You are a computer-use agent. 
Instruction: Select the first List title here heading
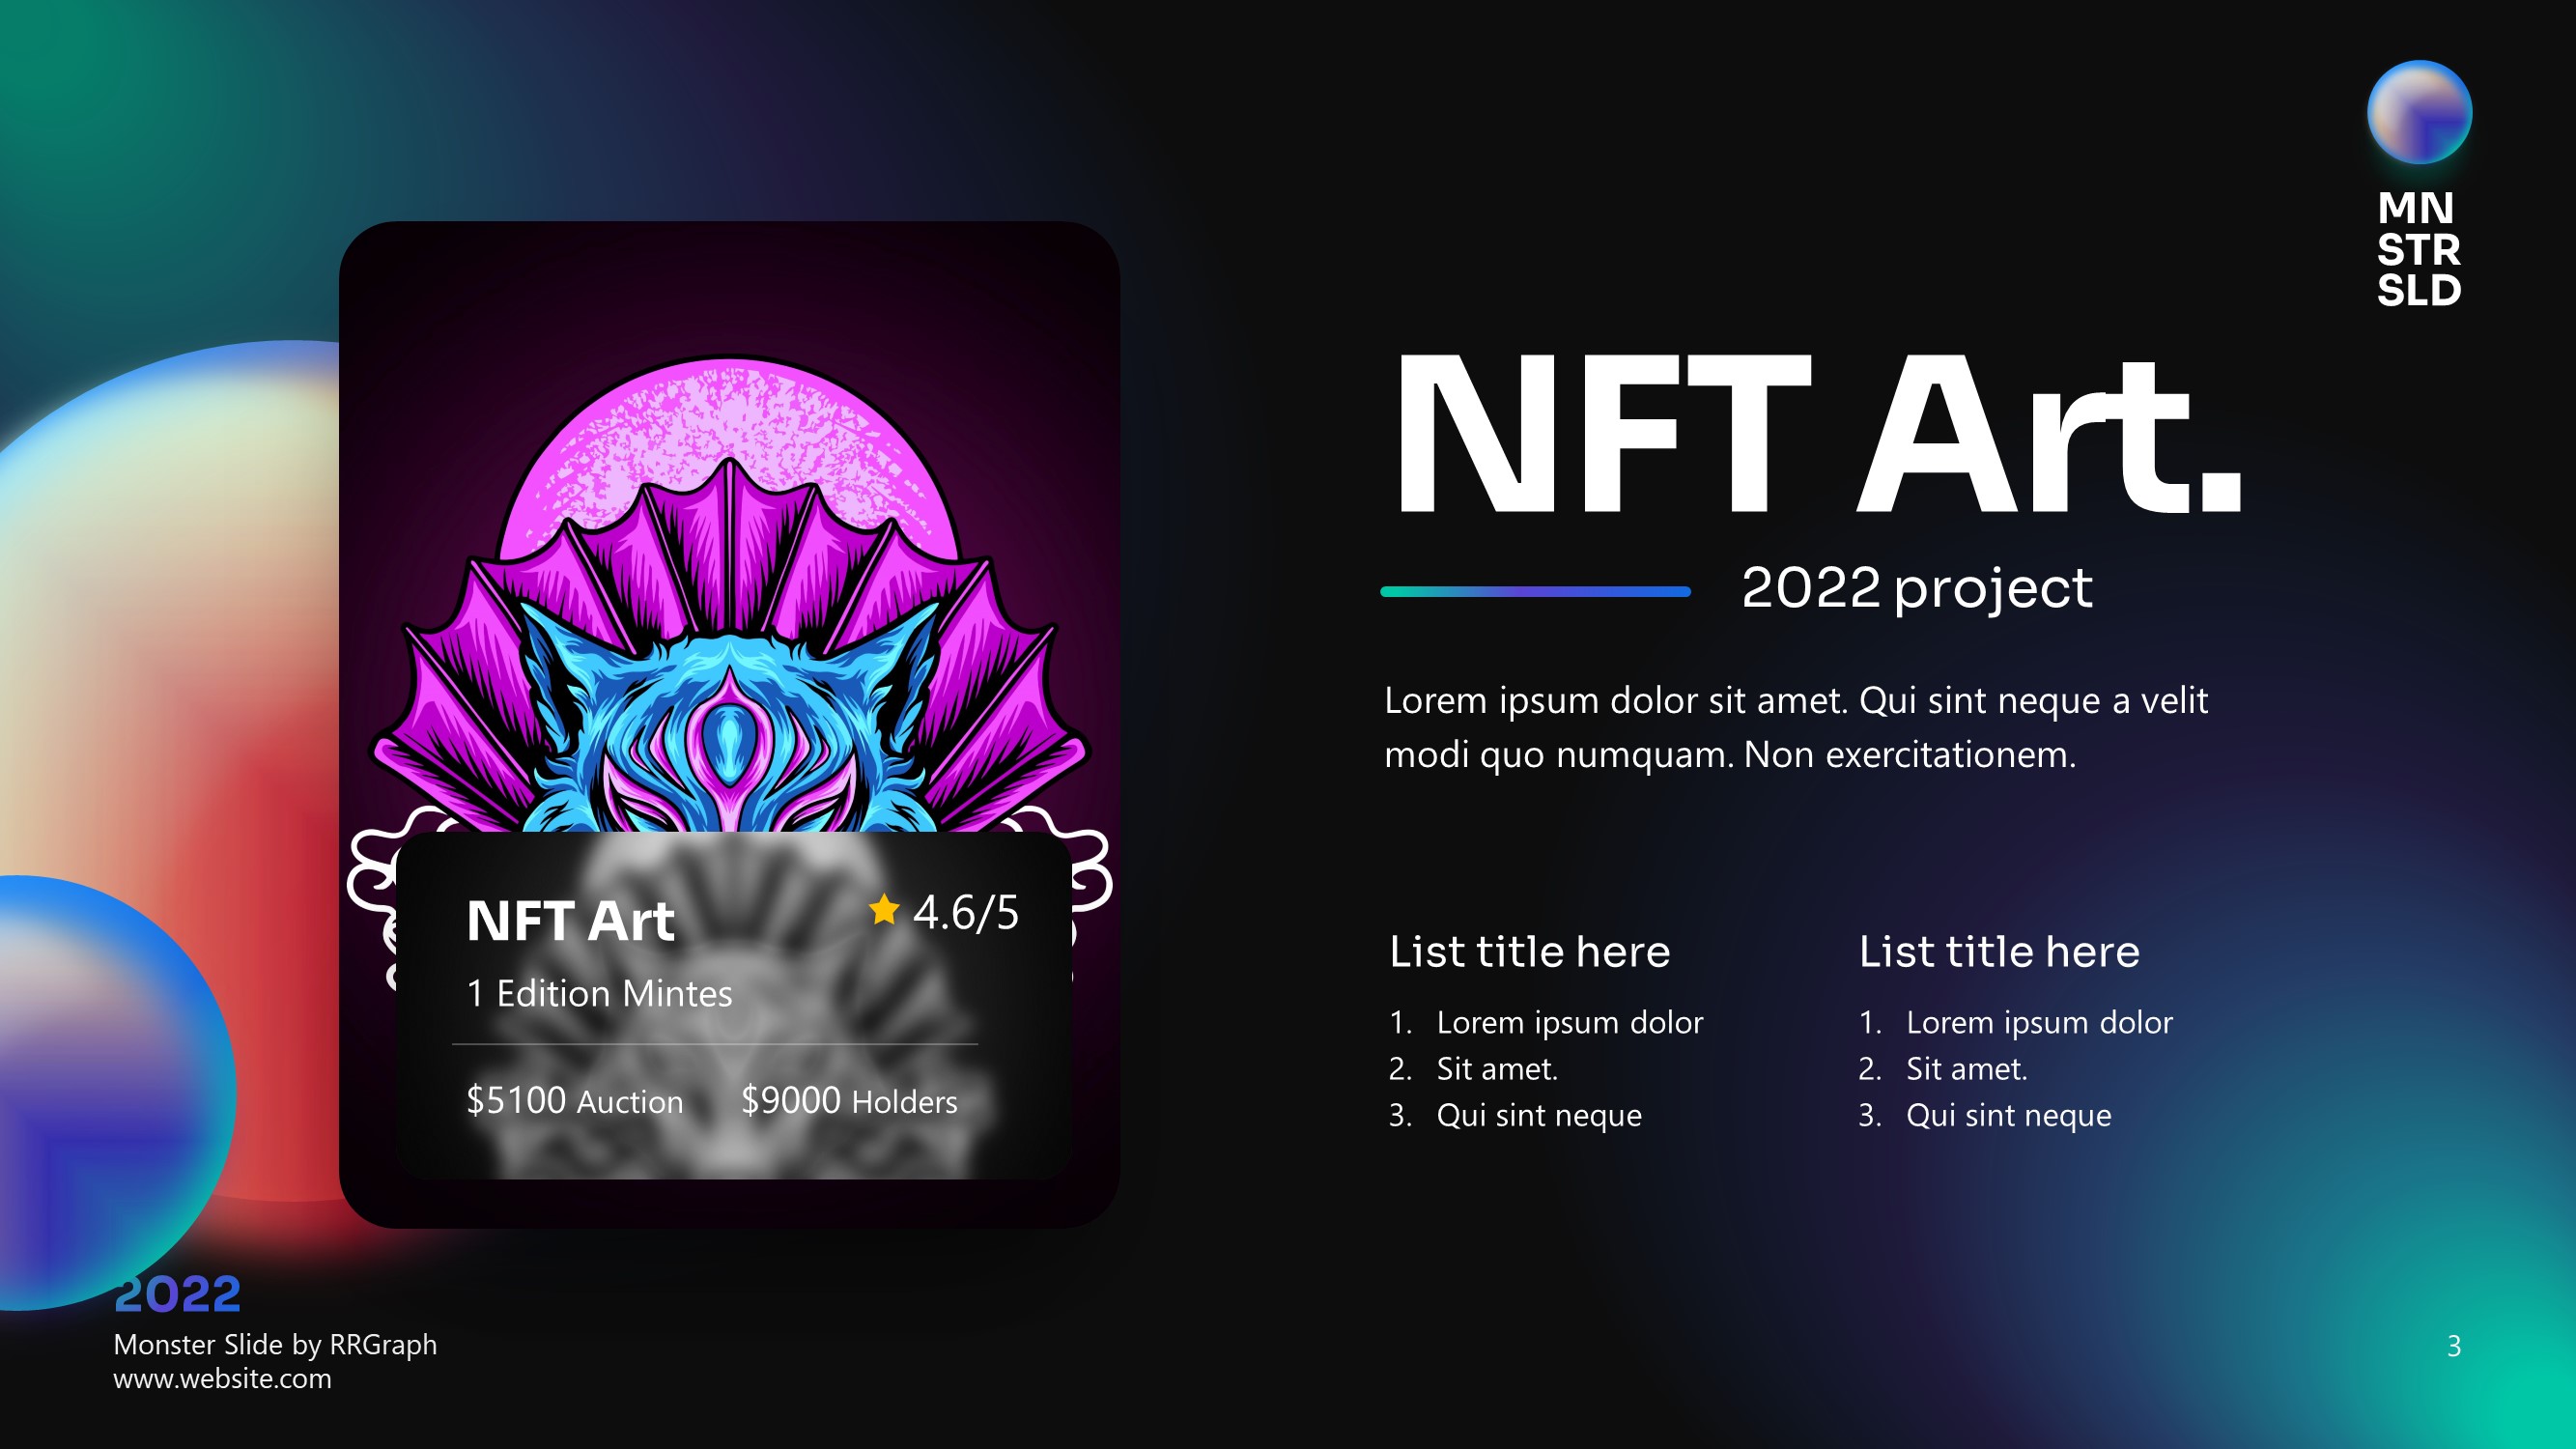[x=1529, y=951]
